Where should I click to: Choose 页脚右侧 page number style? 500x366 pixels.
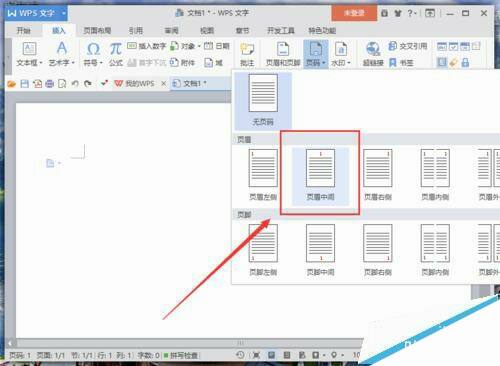378,250
